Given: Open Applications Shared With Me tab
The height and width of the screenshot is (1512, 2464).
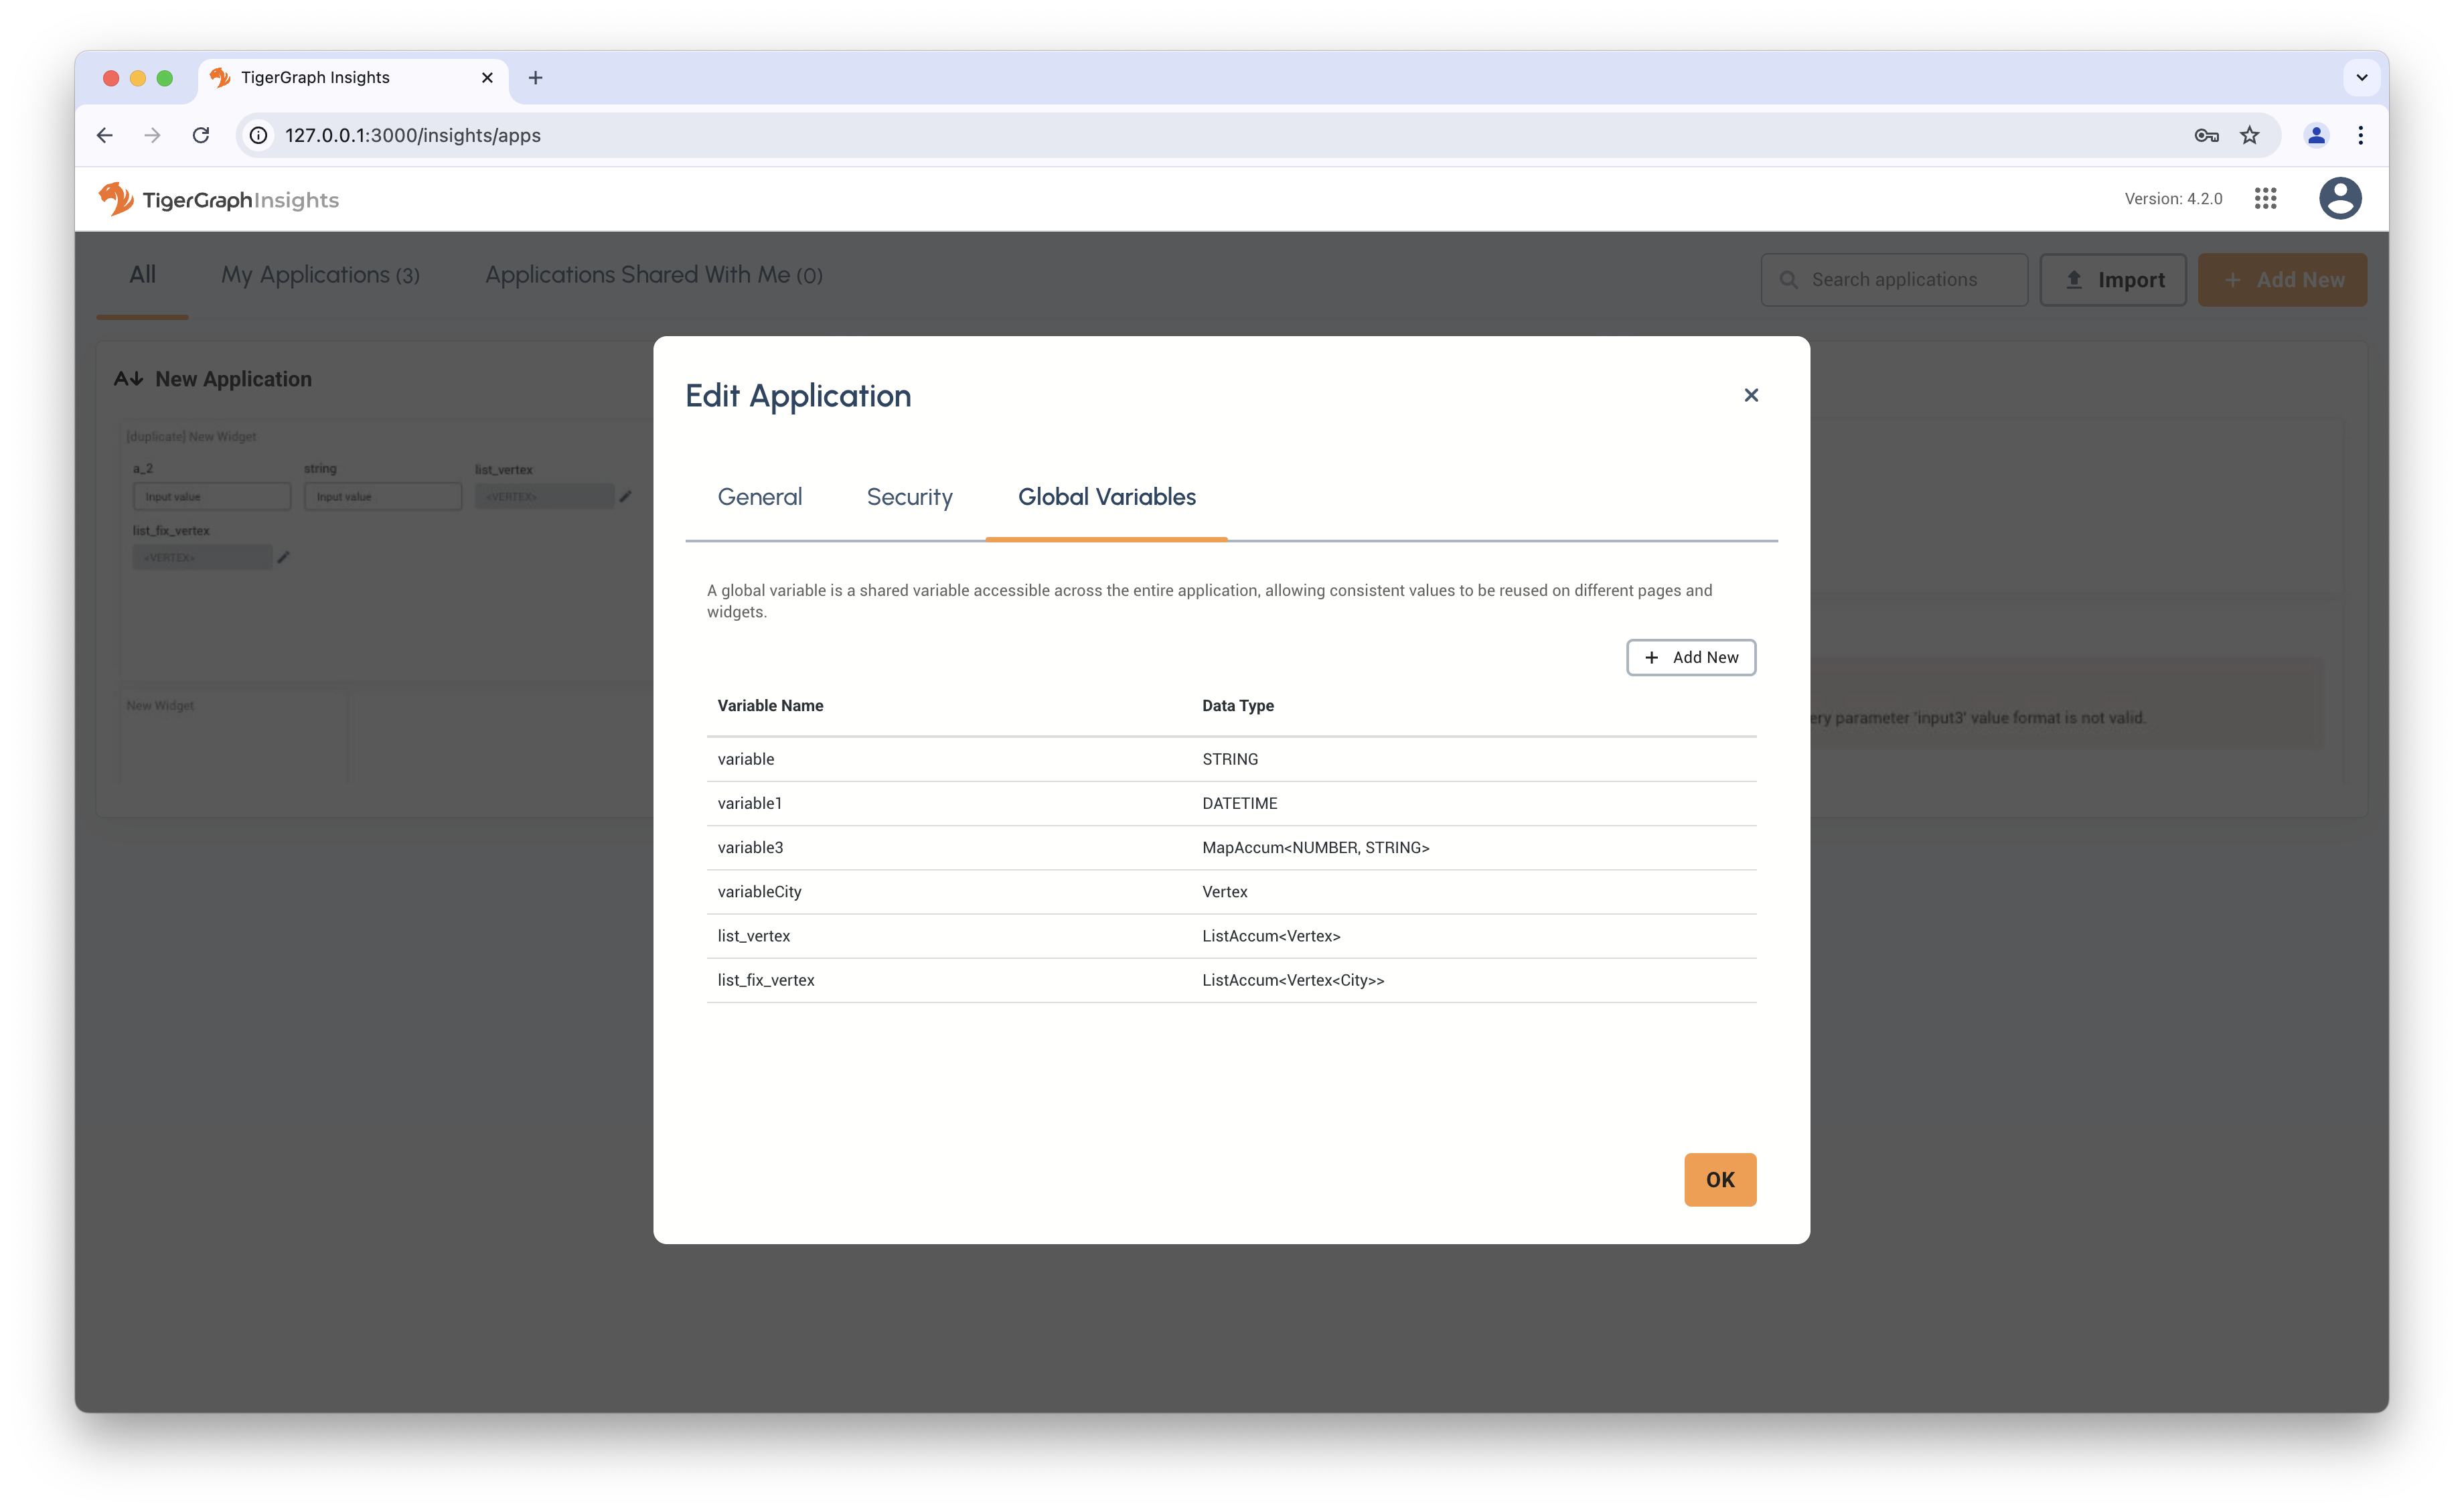Looking at the screenshot, I should (654, 275).
